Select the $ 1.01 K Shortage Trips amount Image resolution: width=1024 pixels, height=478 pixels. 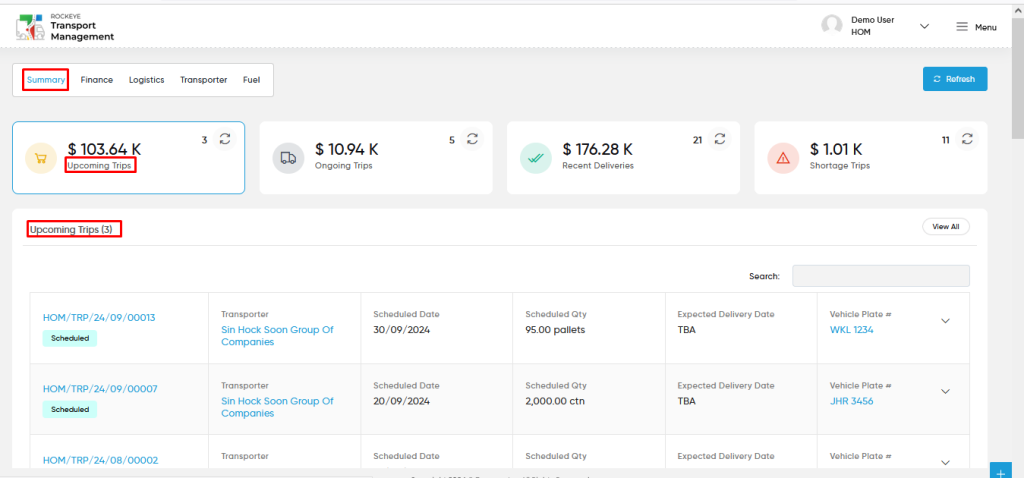click(x=836, y=150)
